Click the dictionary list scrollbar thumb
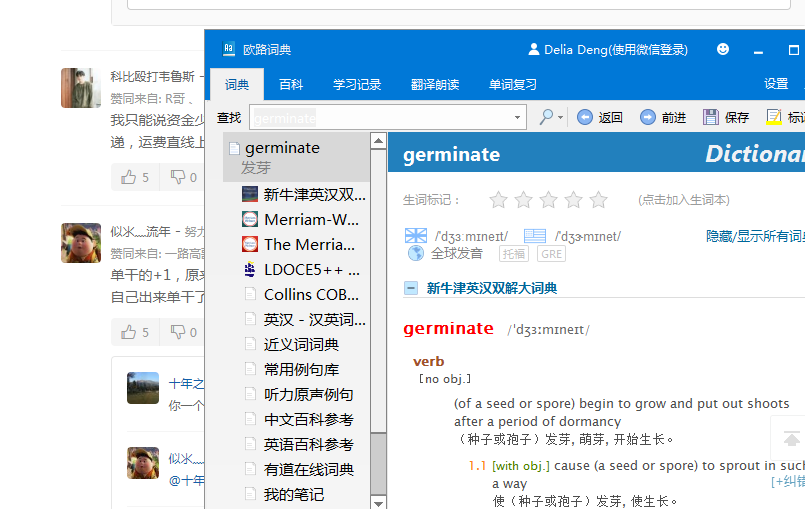The image size is (805, 509). 378,464
